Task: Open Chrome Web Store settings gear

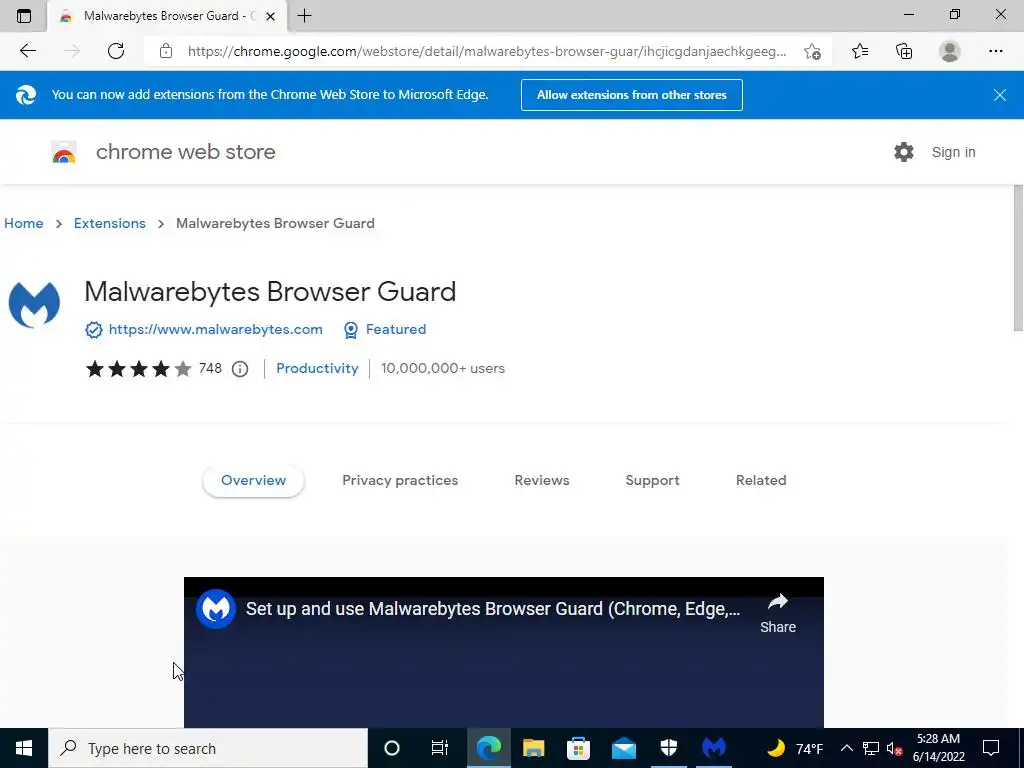Action: pyautogui.click(x=904, y=152)
